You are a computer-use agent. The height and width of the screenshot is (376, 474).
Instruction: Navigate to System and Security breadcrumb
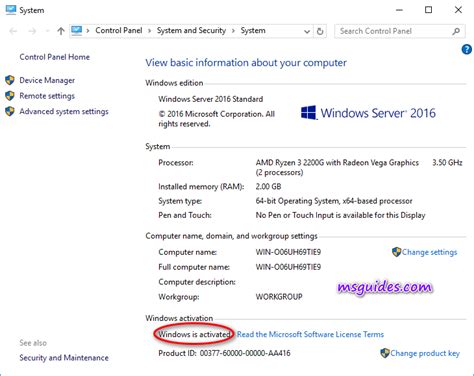pos(191,31)
